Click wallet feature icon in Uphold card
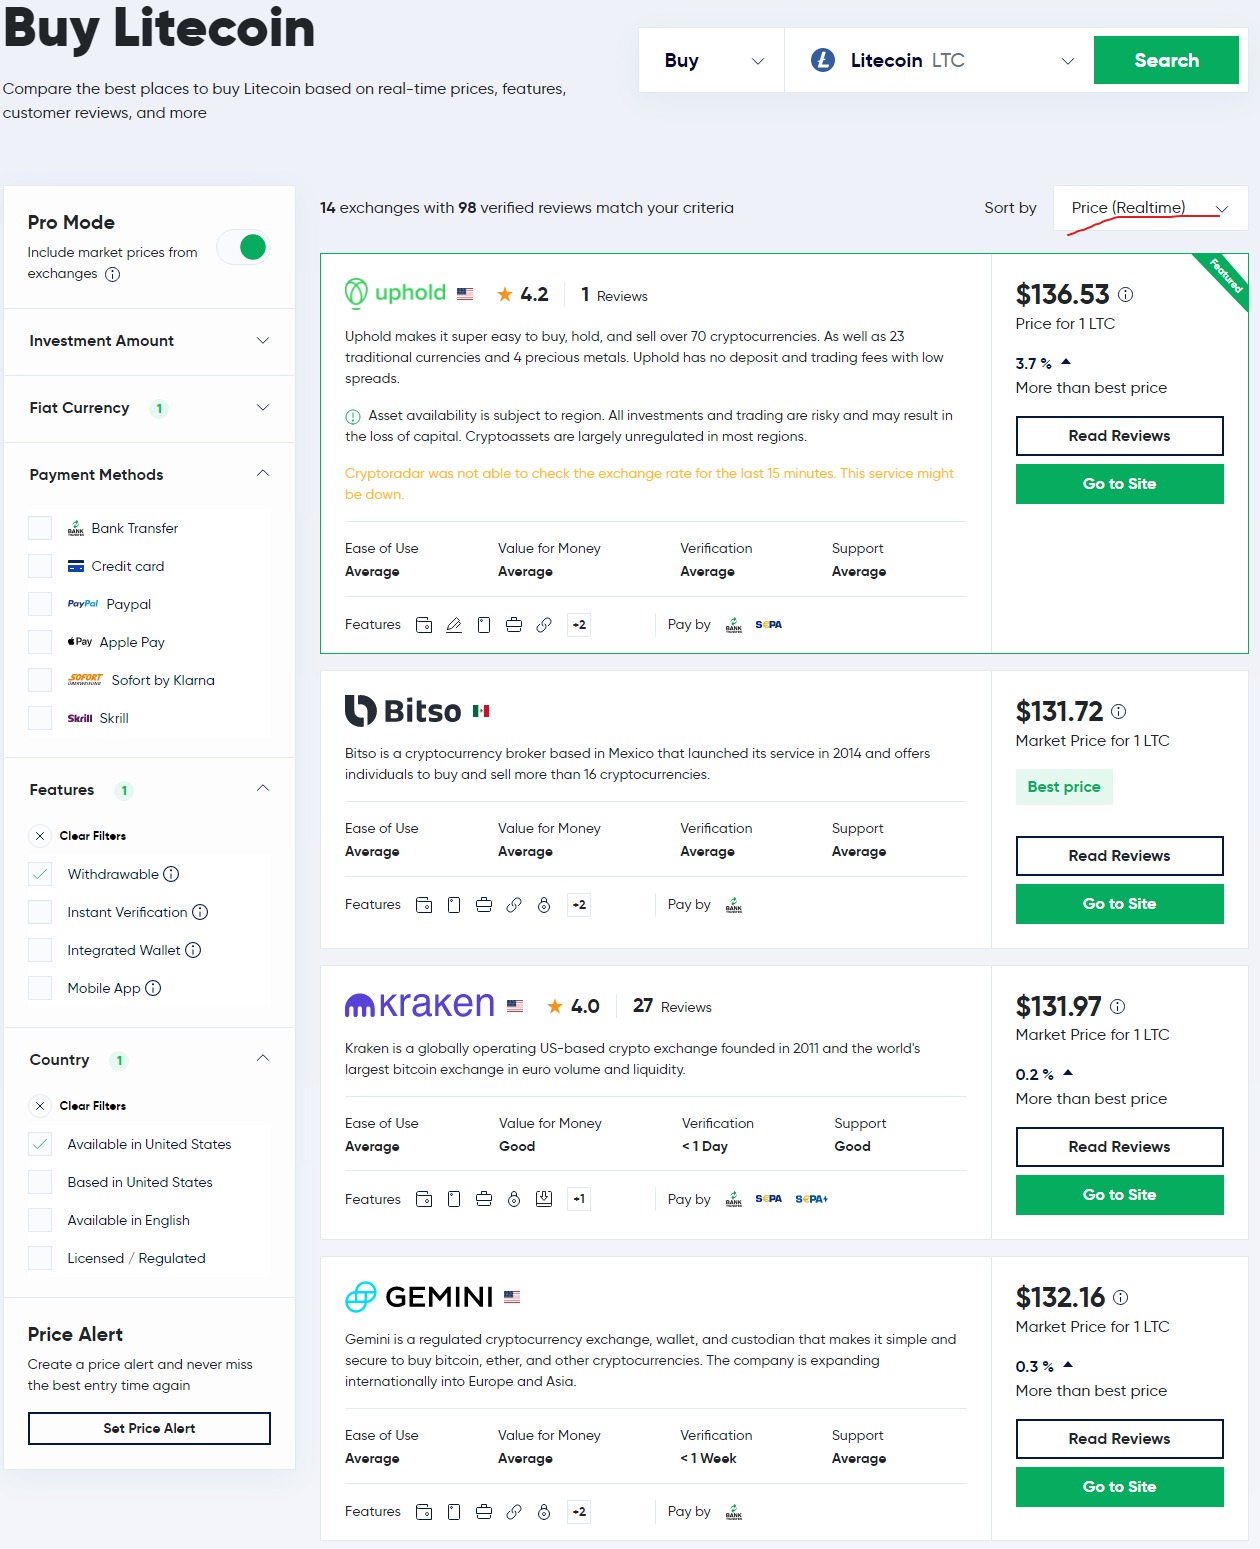The height and width of the screenshot is (1549, 1260). [x=424, y=625]
